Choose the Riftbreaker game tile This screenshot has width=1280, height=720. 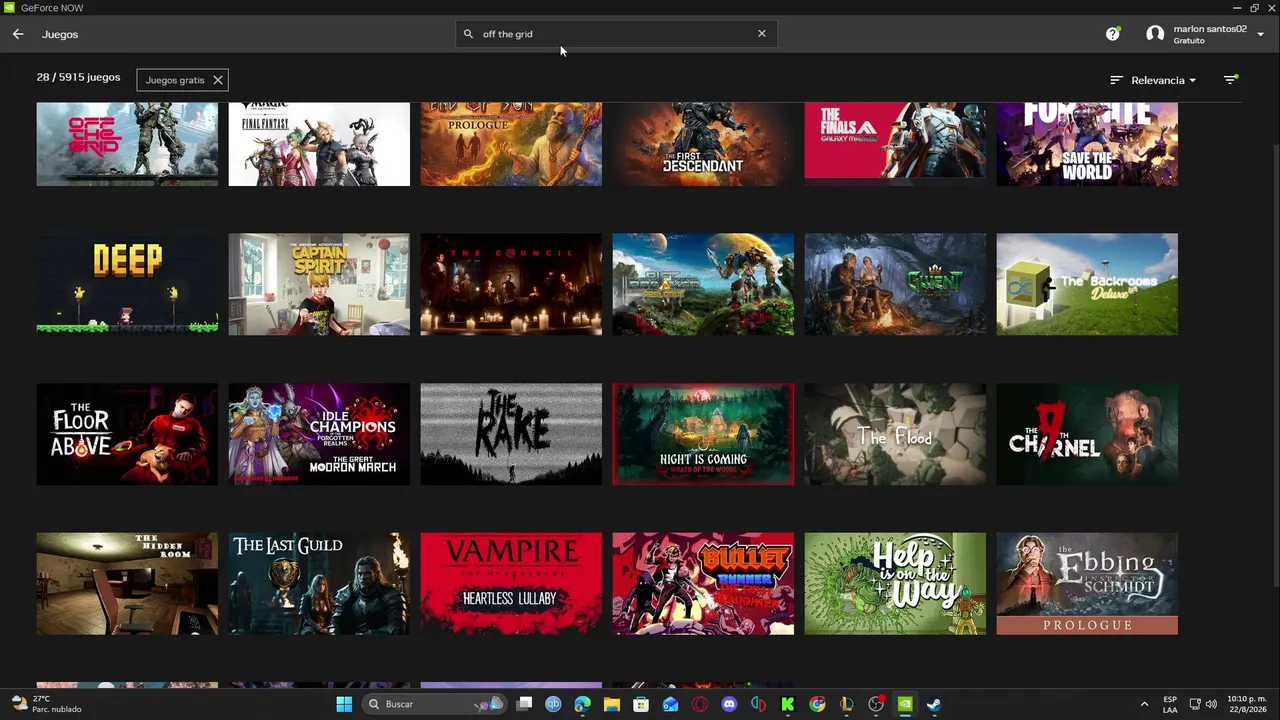[x=703, y=285]
